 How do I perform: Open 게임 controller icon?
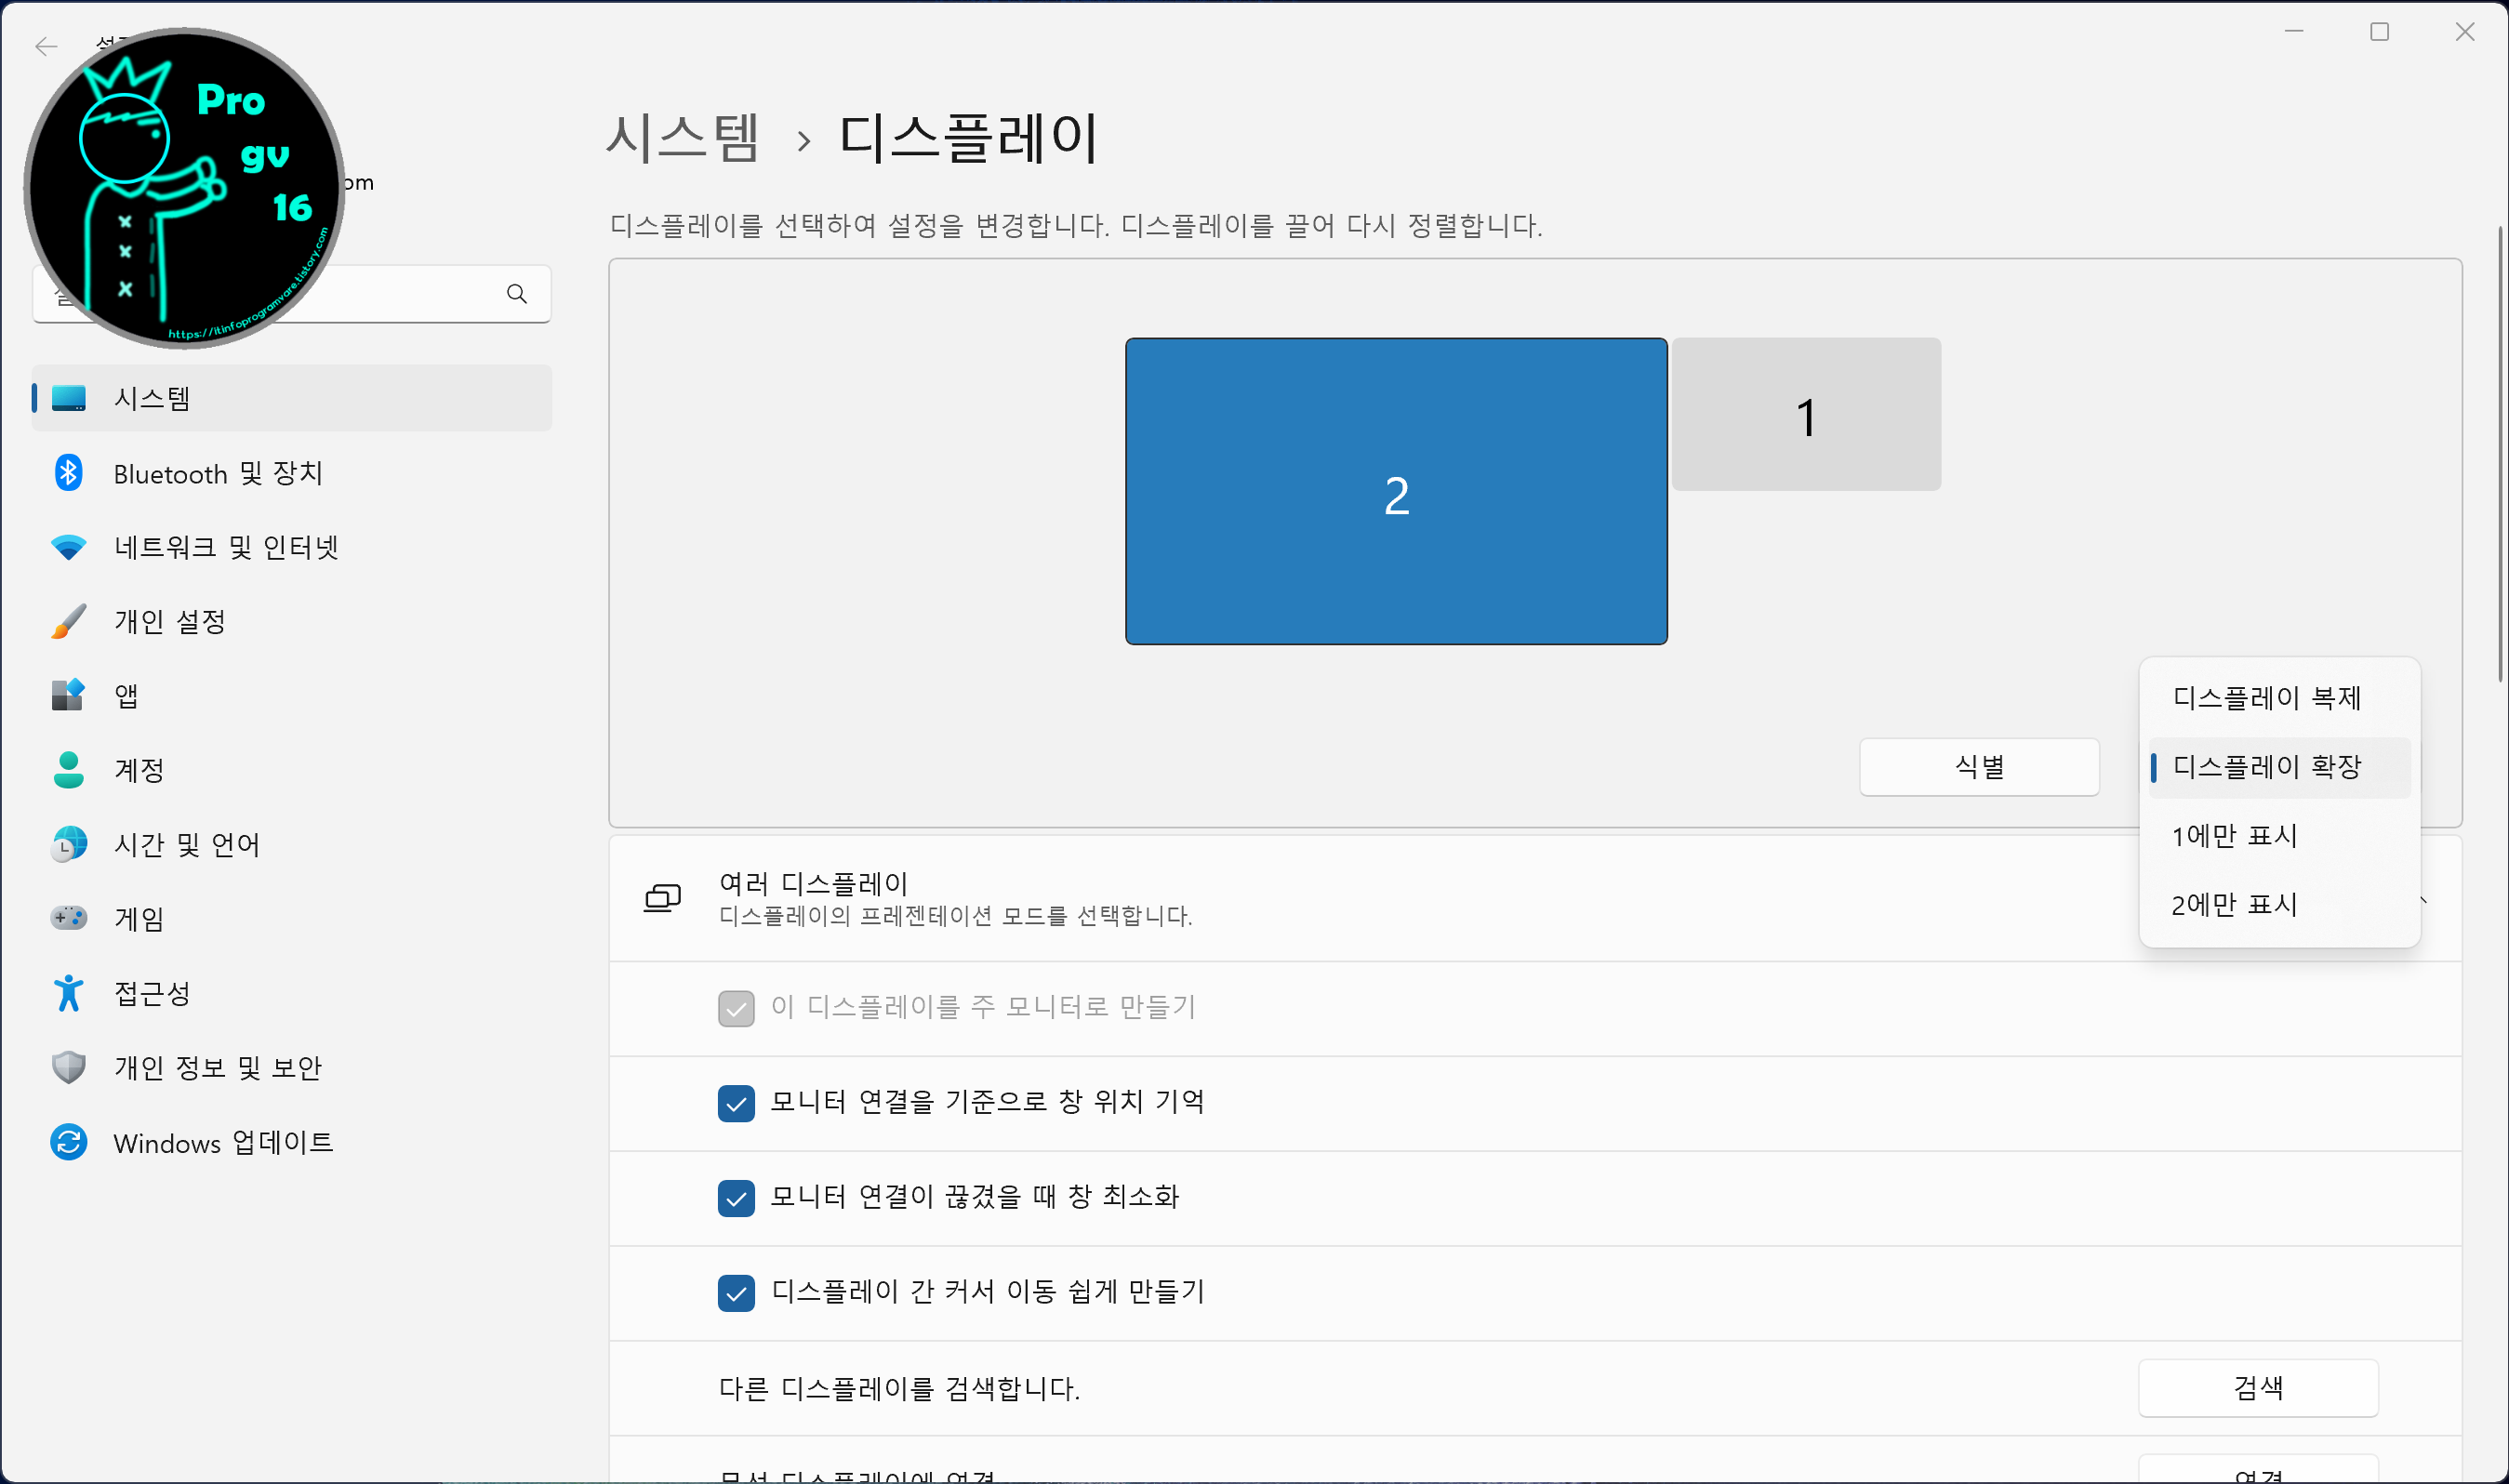pos(68,918)
